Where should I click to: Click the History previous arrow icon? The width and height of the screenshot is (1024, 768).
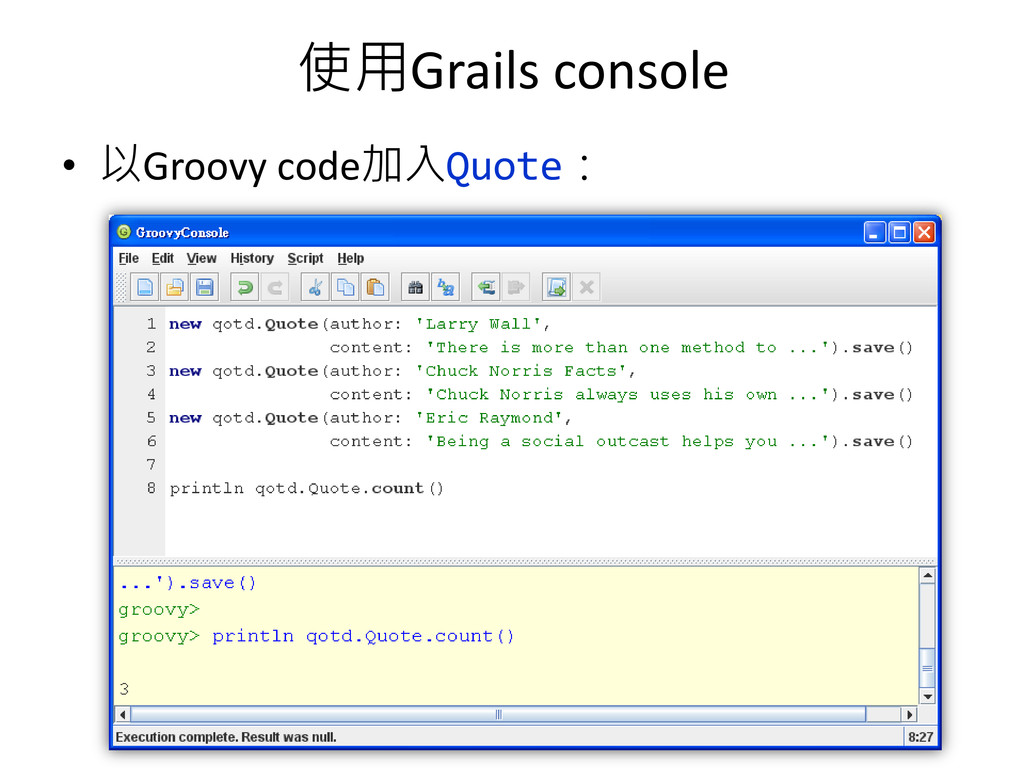486,287
